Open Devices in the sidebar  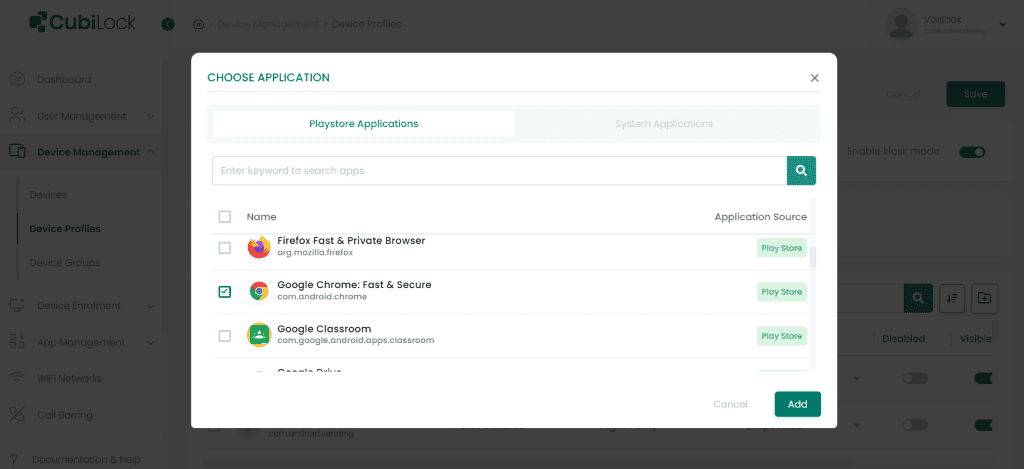tap(48, 195)
